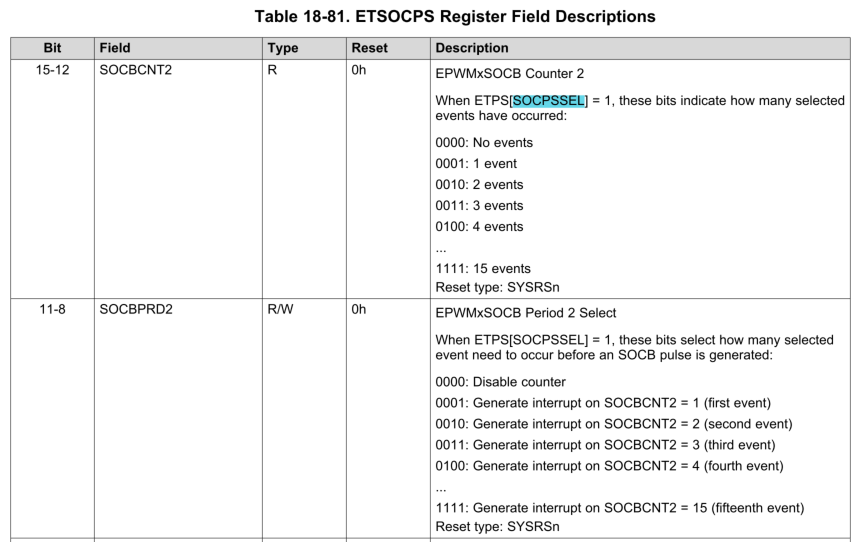857x542 pixels.
Task: Click the Type column header
Action: point(284,48)
